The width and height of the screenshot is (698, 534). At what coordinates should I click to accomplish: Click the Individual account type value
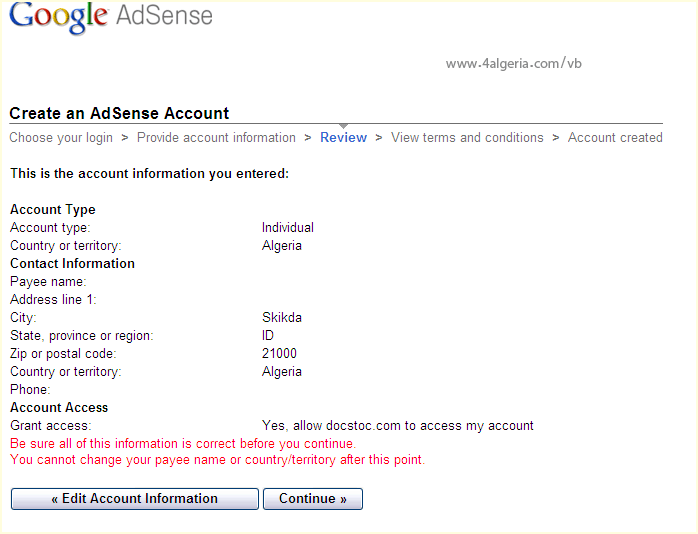tap(288, 228)
